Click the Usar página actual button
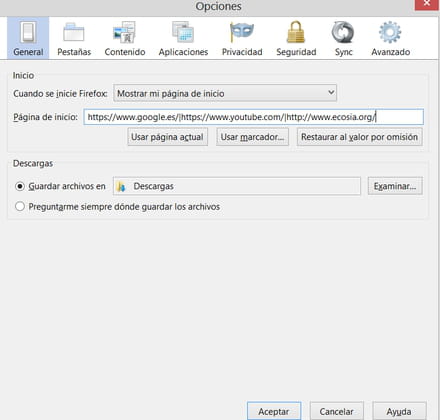440x420 pixels. [167, 137]
